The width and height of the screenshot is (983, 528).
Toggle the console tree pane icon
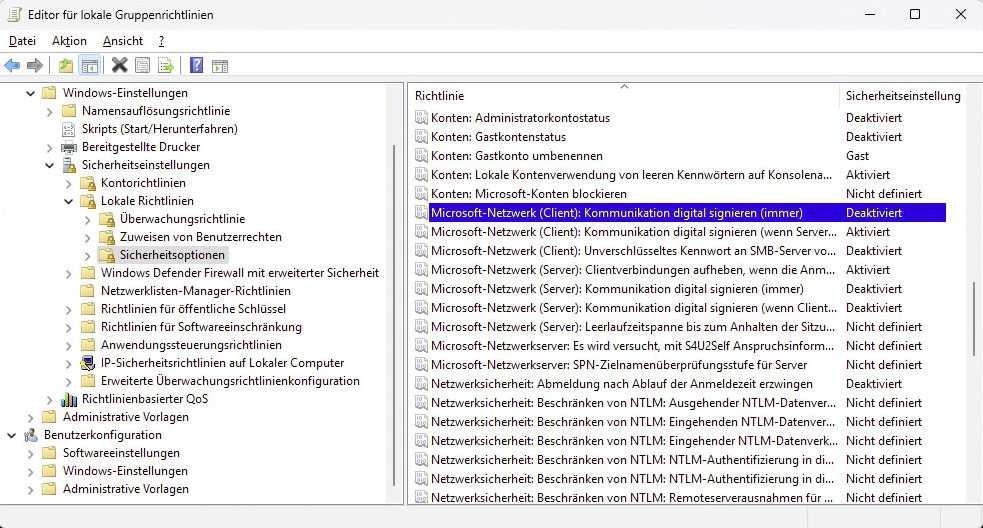click(x=90, y=65)
